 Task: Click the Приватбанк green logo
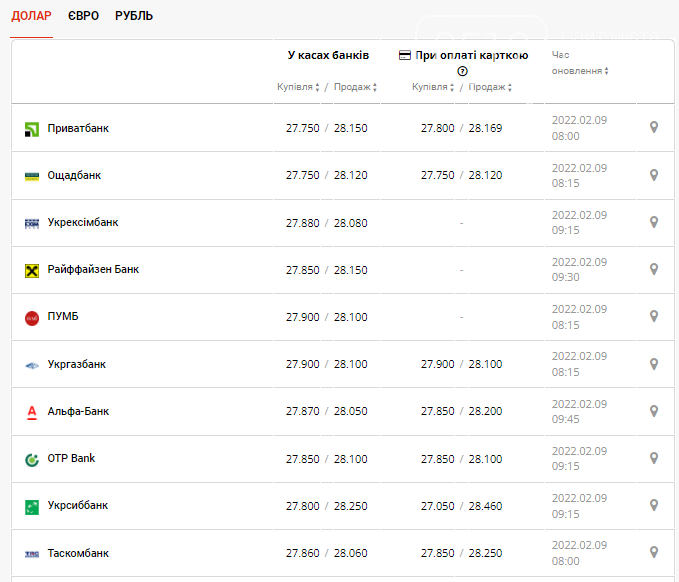point(32,129)
